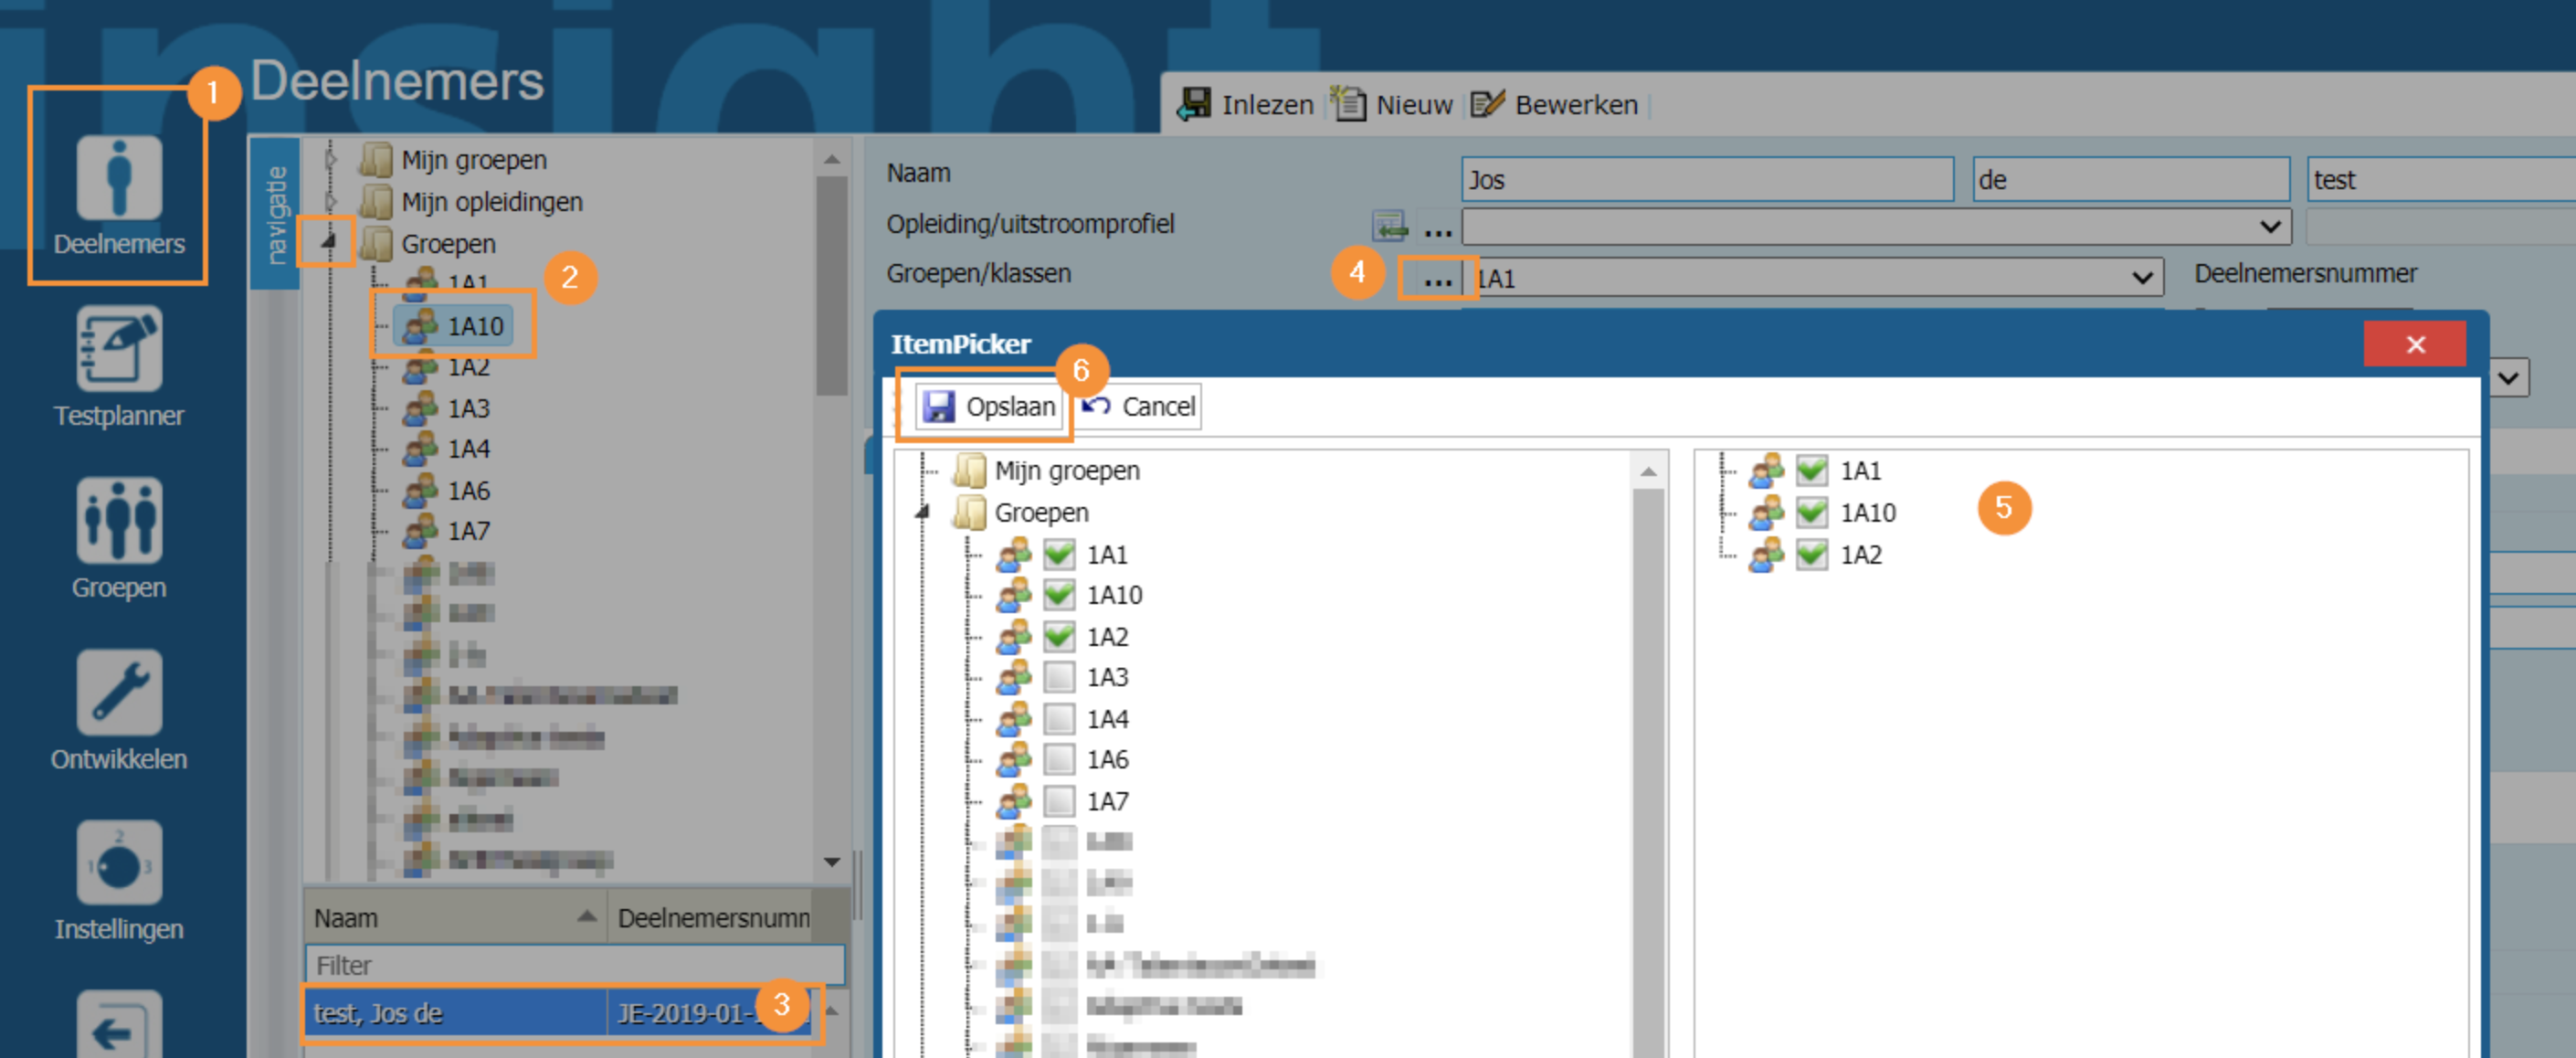Go to the Groepen sidebar icon

(118, 520)
